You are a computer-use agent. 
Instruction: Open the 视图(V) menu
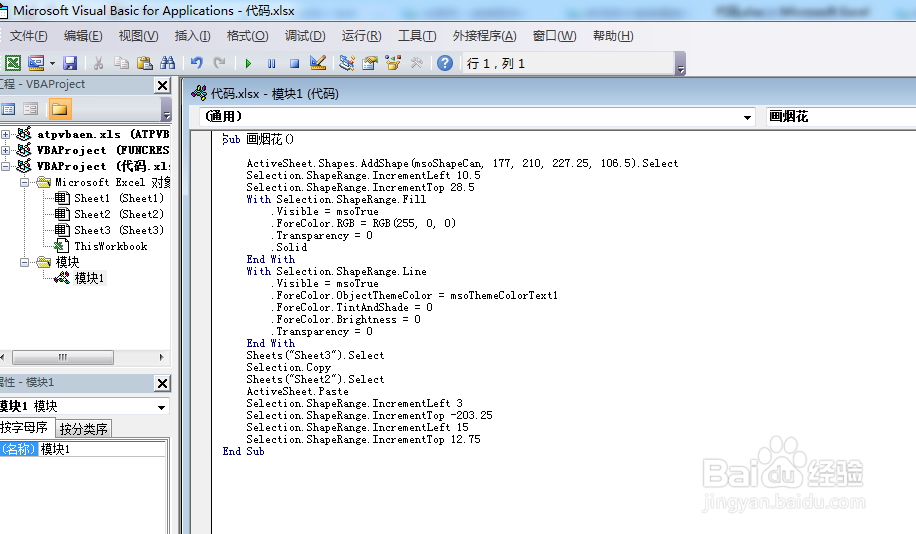tap(138, 36)
